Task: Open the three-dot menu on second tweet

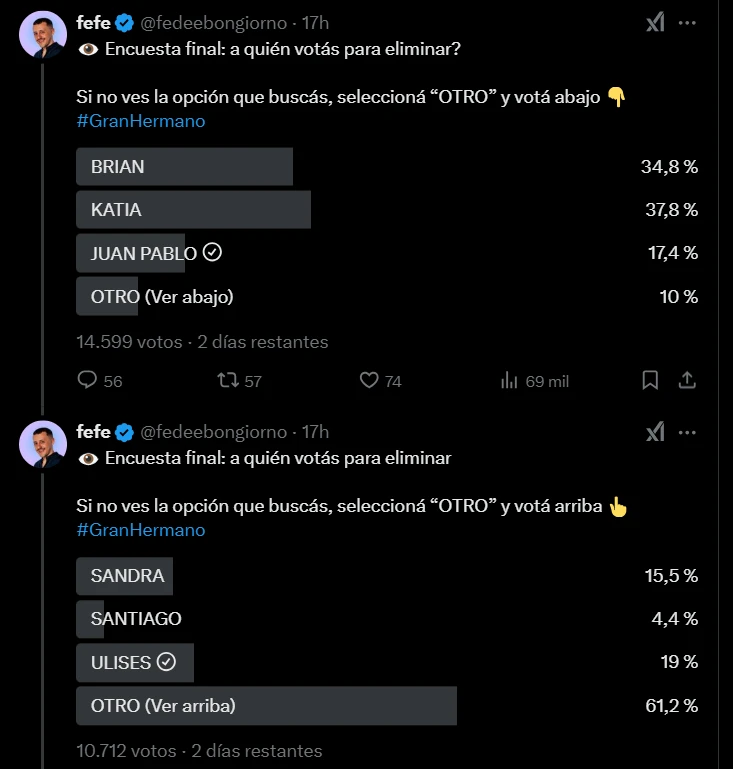Action: tap(687, 431)
